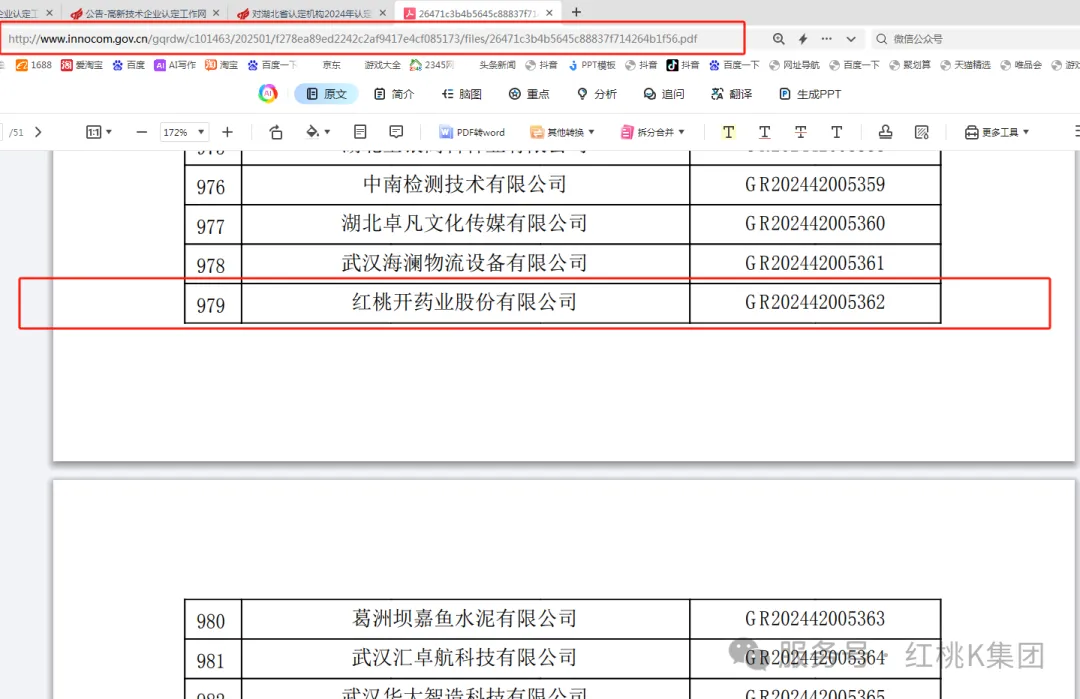Click the stamp tool icon

[x=886, y=132]
